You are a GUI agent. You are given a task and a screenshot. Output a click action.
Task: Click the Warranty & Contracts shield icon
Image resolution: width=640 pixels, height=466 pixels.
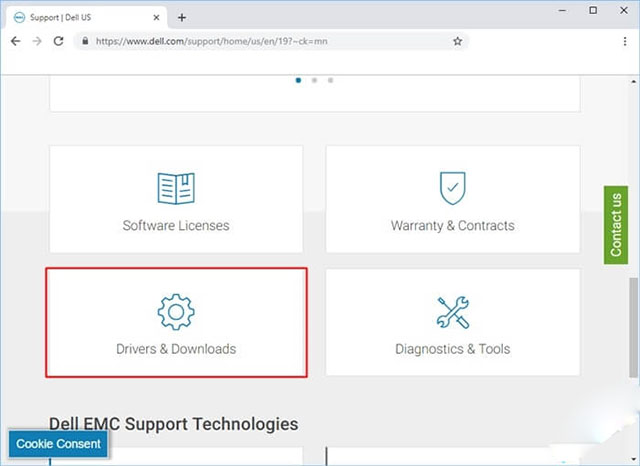coord(453,188)
